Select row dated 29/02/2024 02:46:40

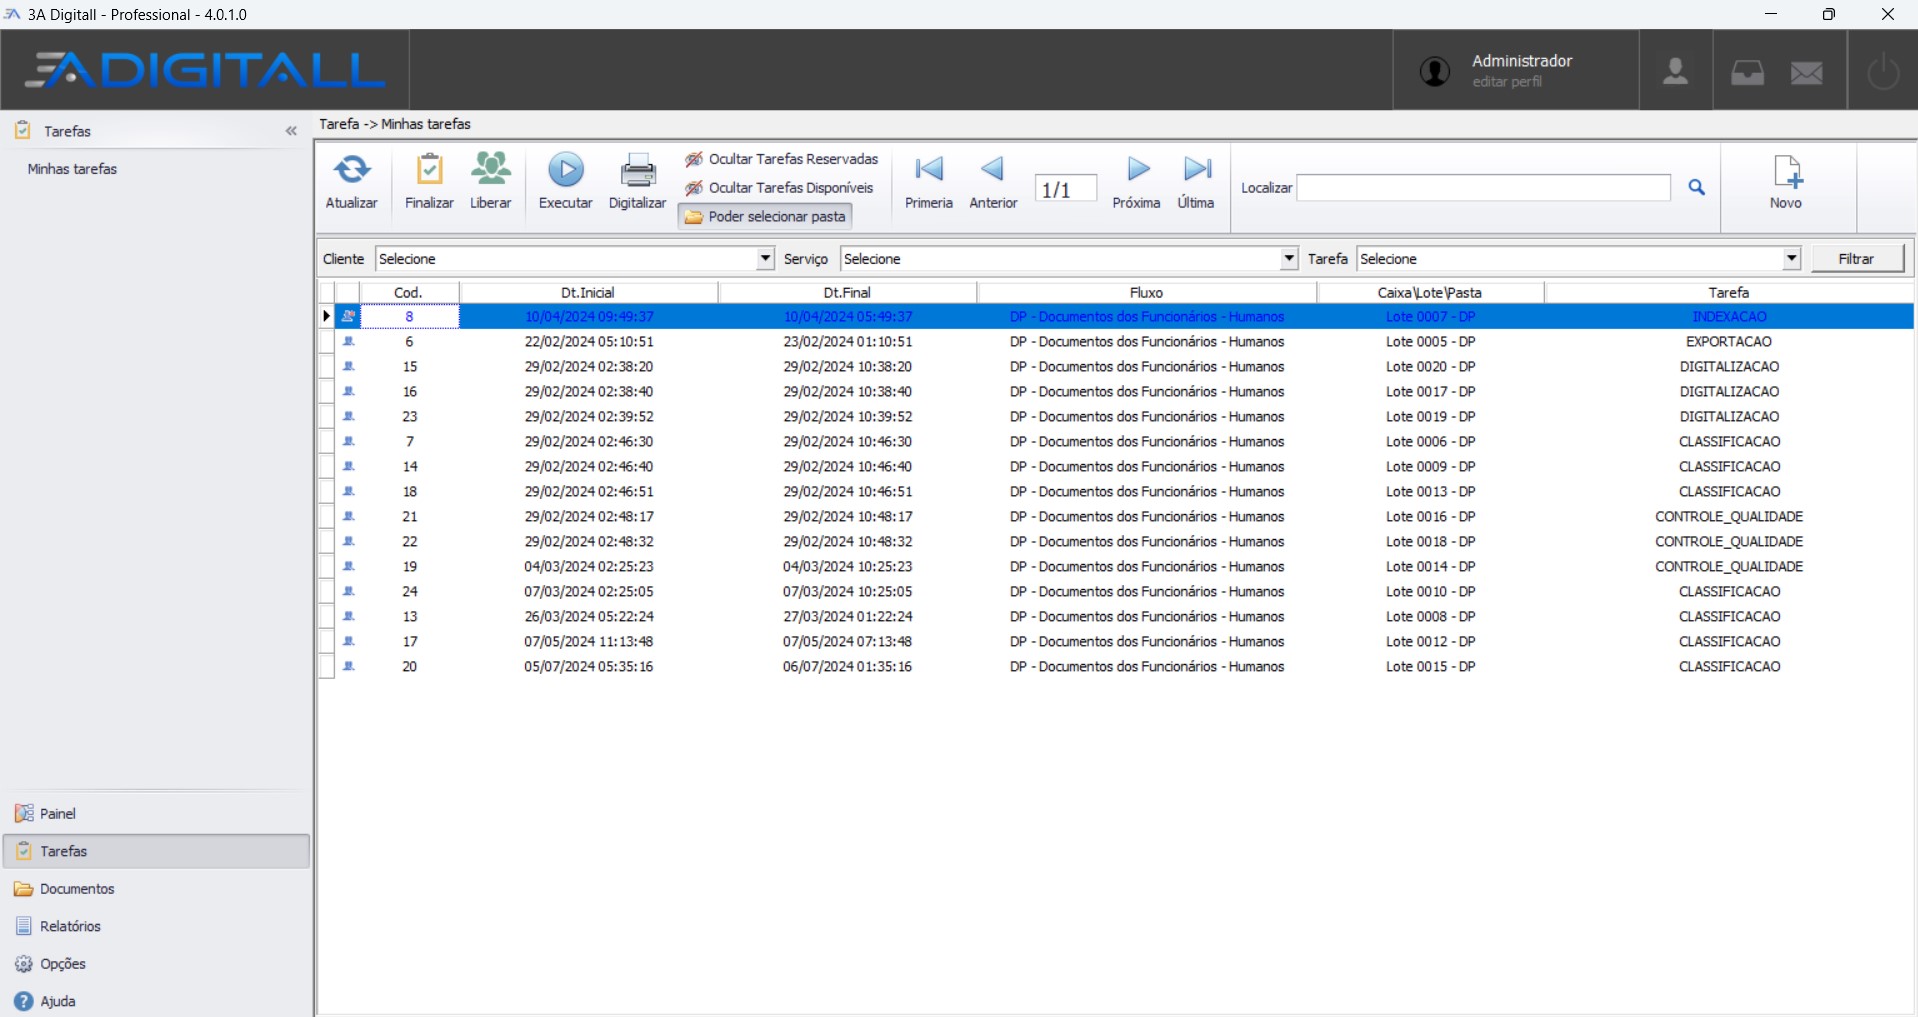point(1117,466)
